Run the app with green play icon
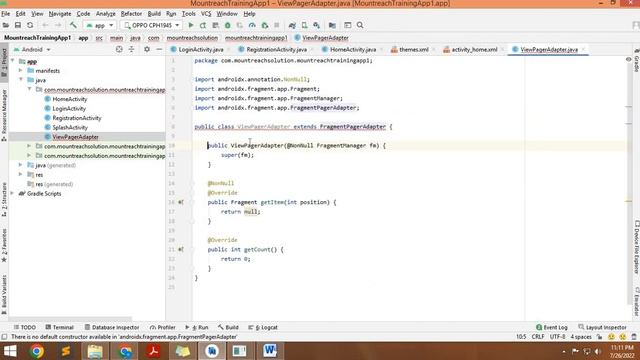This screenshot has width=640, height=360. tap(191, 25)
